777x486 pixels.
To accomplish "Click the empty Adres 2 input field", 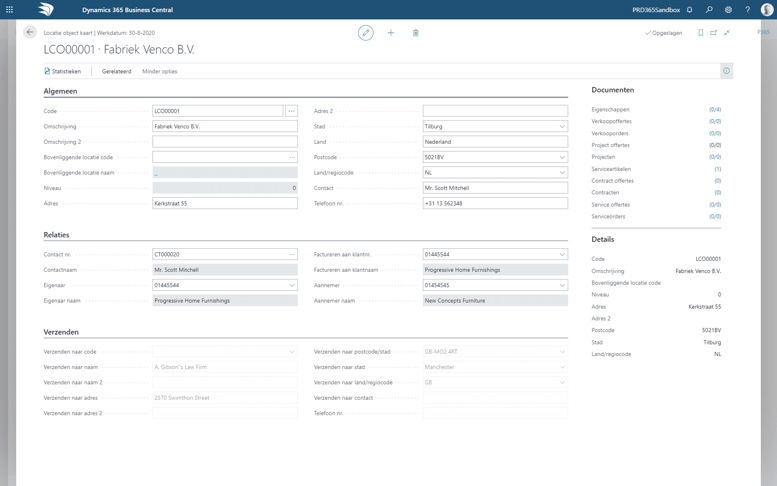I will [x=495, y=111].
